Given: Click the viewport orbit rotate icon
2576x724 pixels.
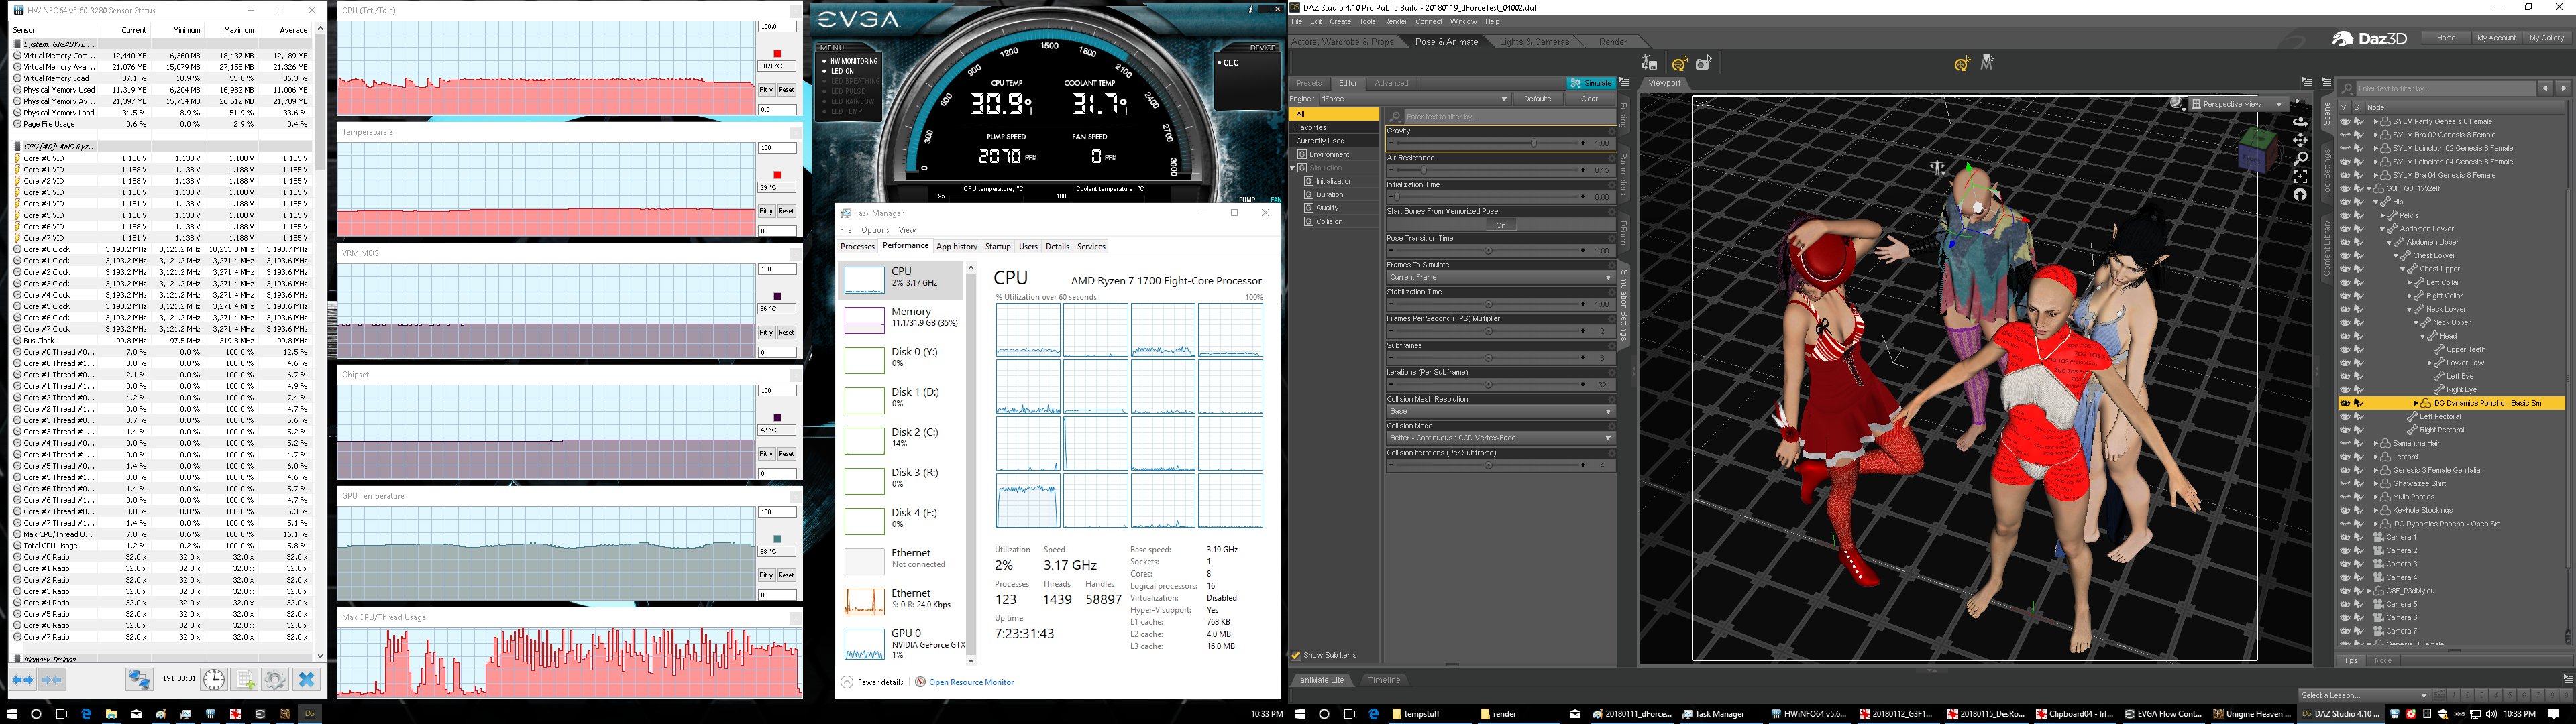Looking at the screenshot, I should [x=2300, y=121].
